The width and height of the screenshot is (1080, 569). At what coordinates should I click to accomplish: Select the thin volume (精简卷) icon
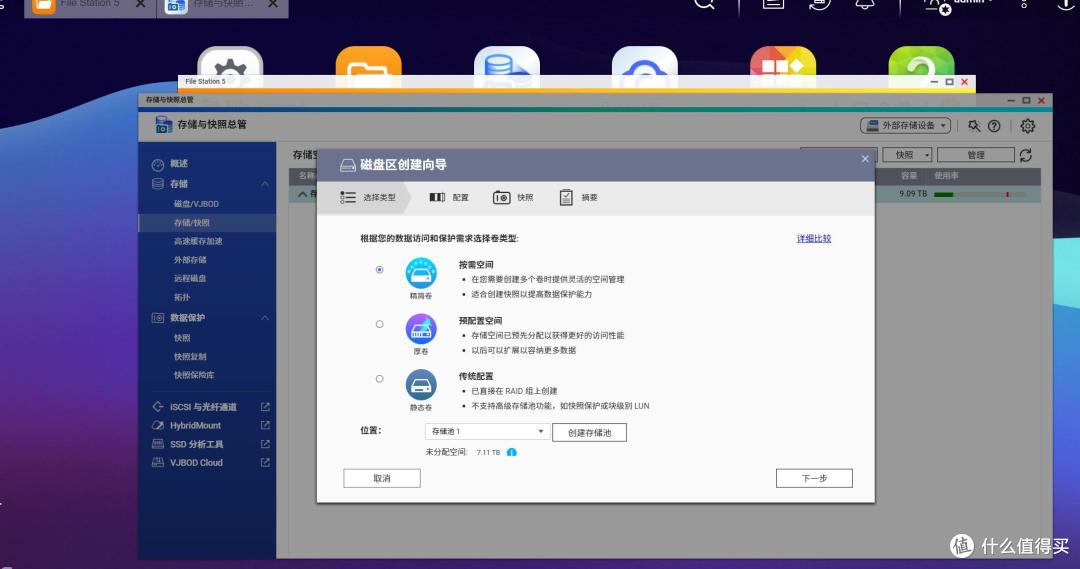(421, 273)
